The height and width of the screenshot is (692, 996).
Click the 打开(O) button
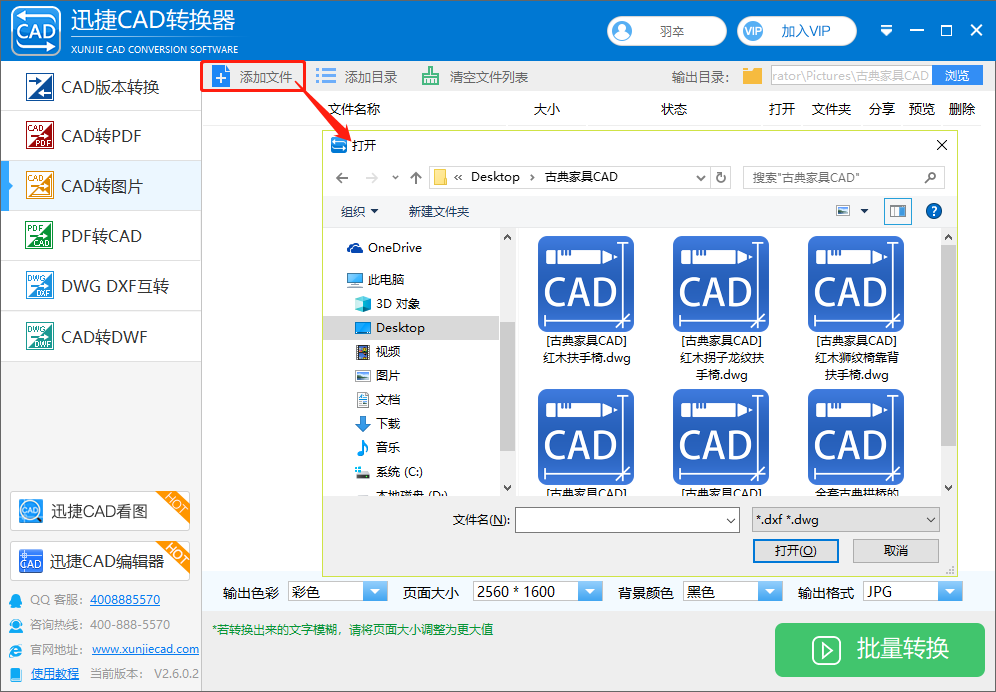(x=796, y=551)
